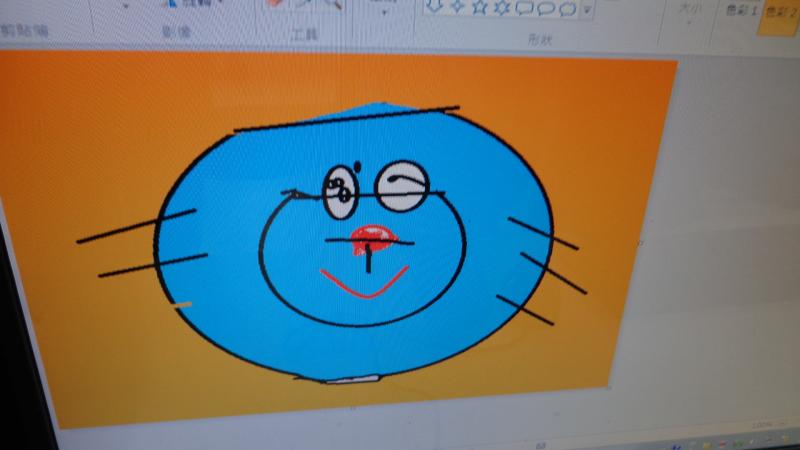Expand the shapes gallery dropdown
Screen dimensions: 800x450
(x=587, y=10)
